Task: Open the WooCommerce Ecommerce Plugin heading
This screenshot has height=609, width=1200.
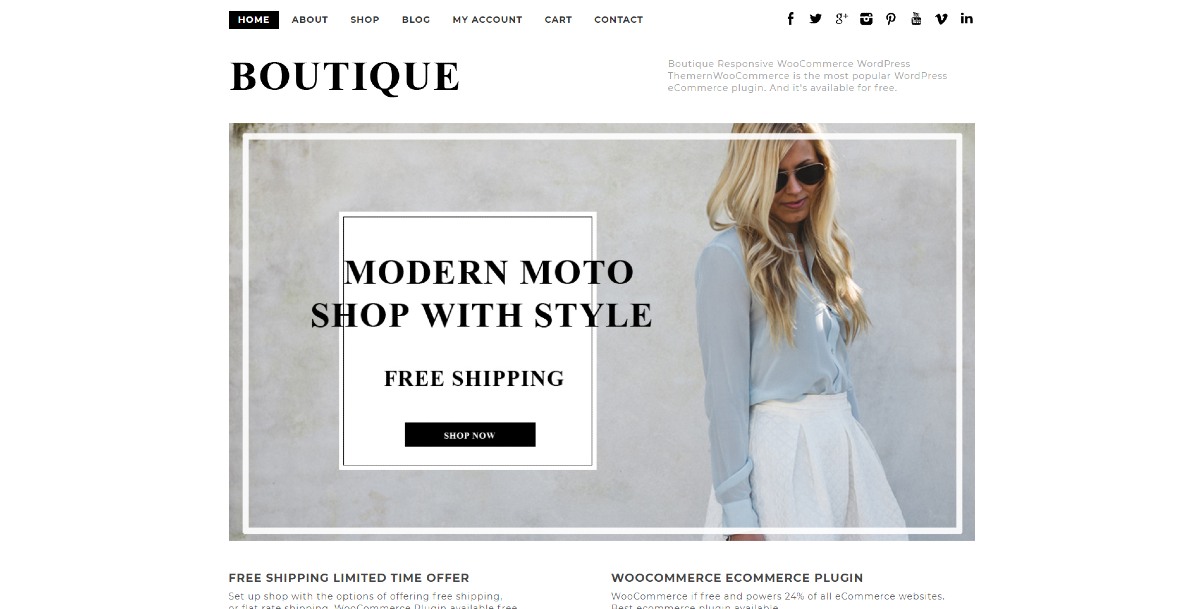Action: click(737, 578)
